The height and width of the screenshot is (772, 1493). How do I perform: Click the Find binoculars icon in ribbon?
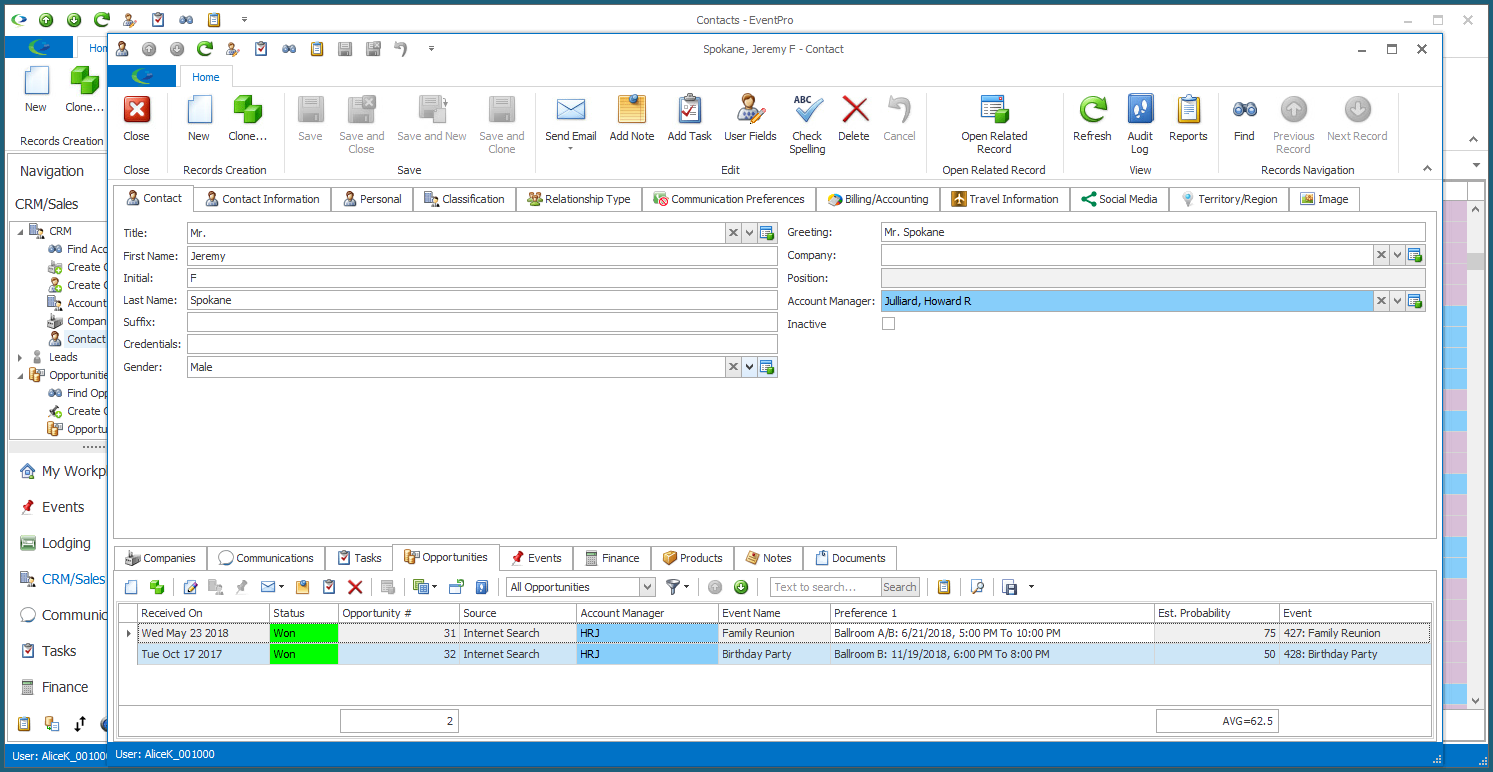pyautogui.click(x=1244, y=110)
